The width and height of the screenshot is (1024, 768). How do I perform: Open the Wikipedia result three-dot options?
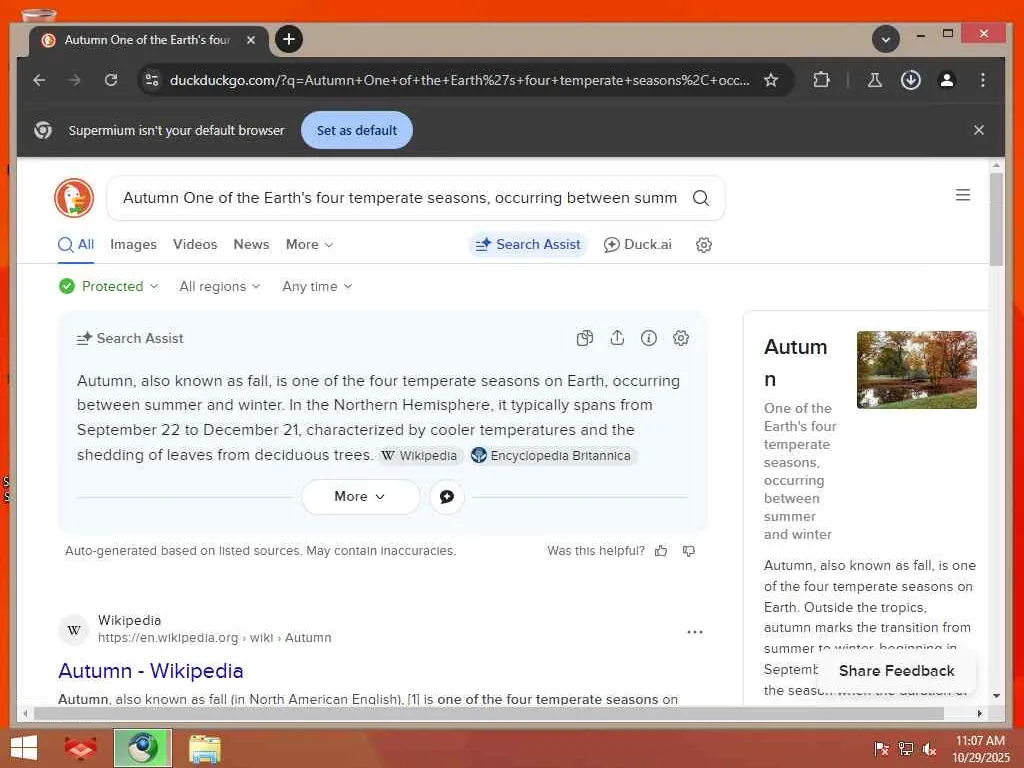(x=695, y=632)
